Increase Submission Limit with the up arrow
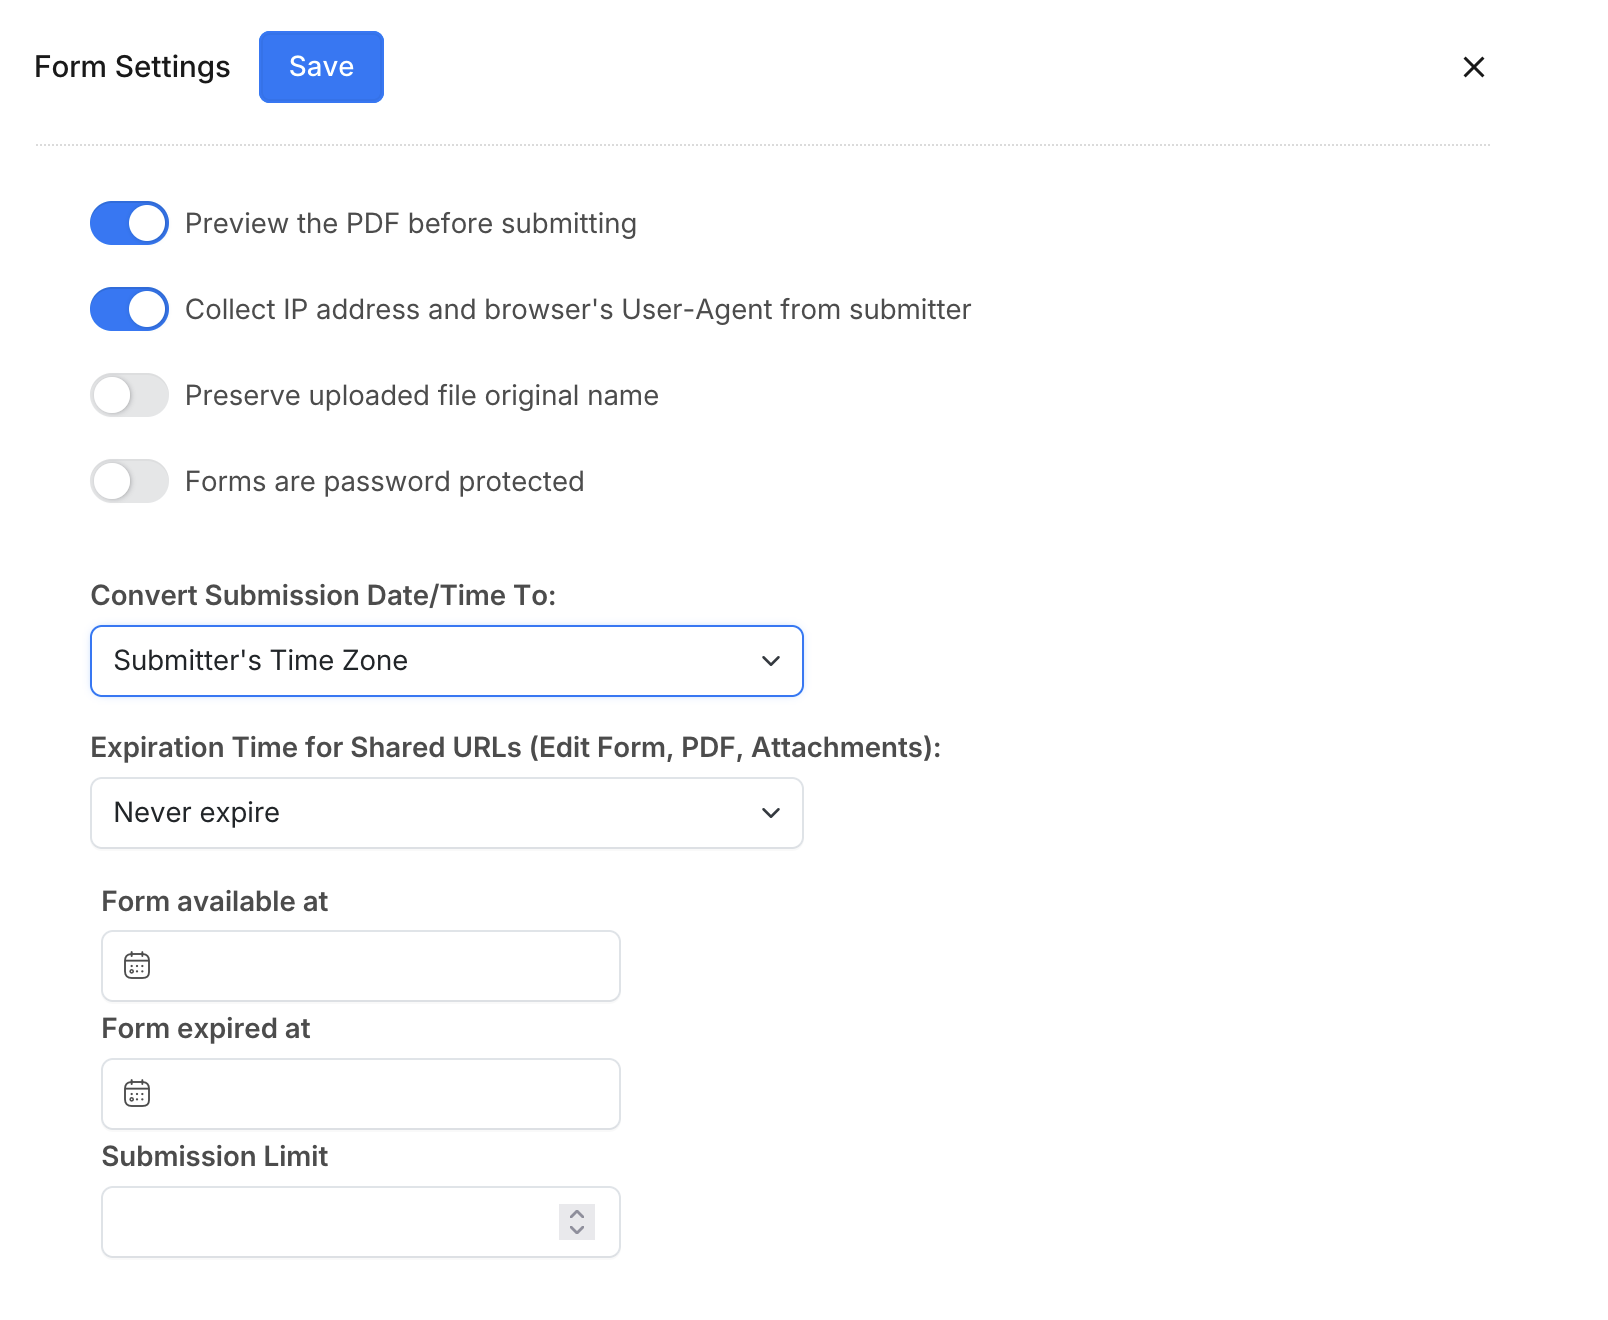1608x1320 pixels. click(x=577, y=1214)
